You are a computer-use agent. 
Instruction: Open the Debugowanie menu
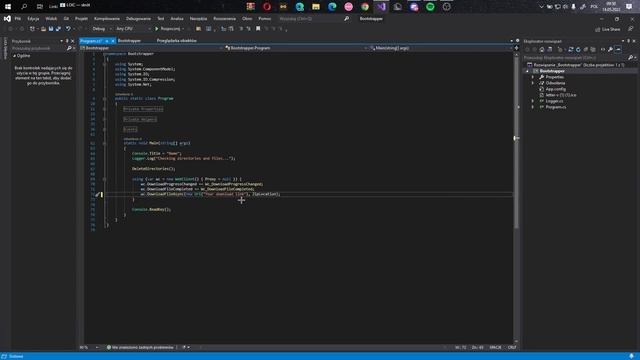(x=138, y=19)
